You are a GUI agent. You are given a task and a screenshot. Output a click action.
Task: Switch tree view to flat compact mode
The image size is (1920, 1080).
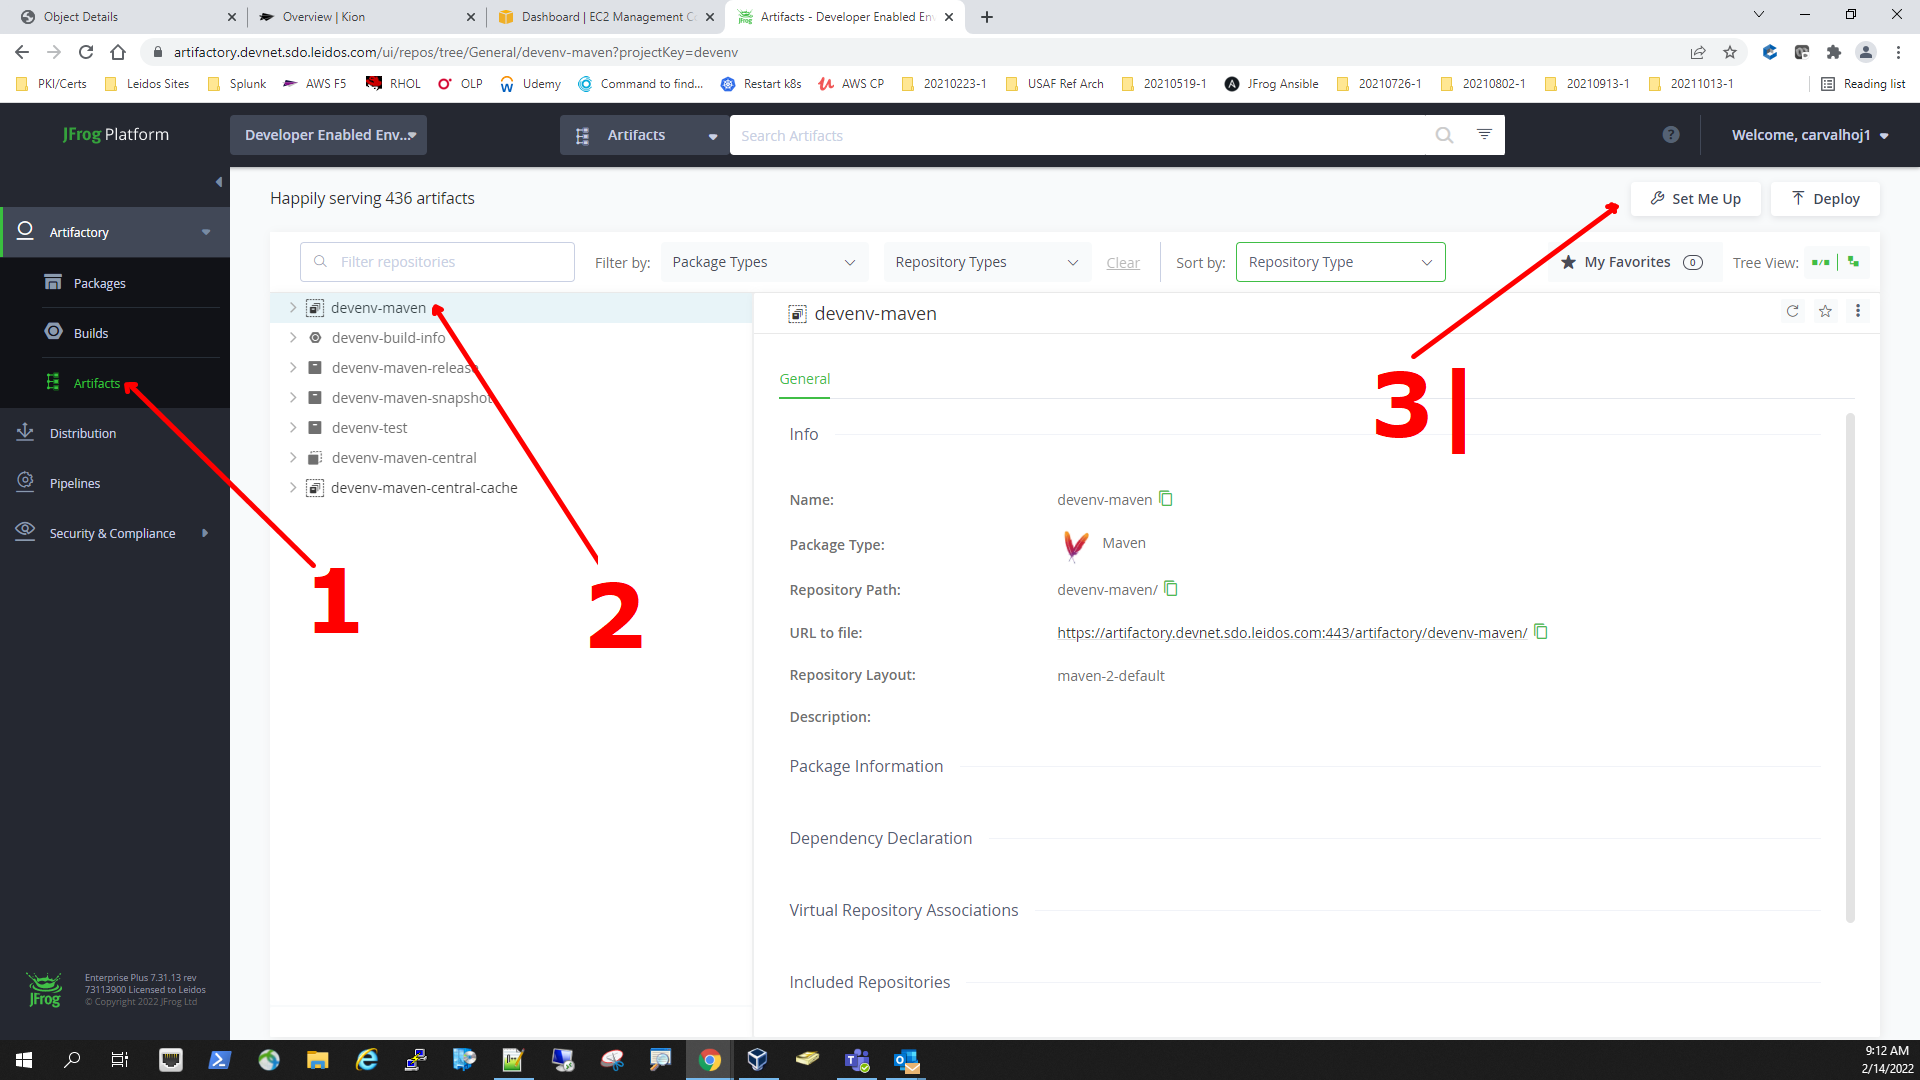tap(1820, 262)
